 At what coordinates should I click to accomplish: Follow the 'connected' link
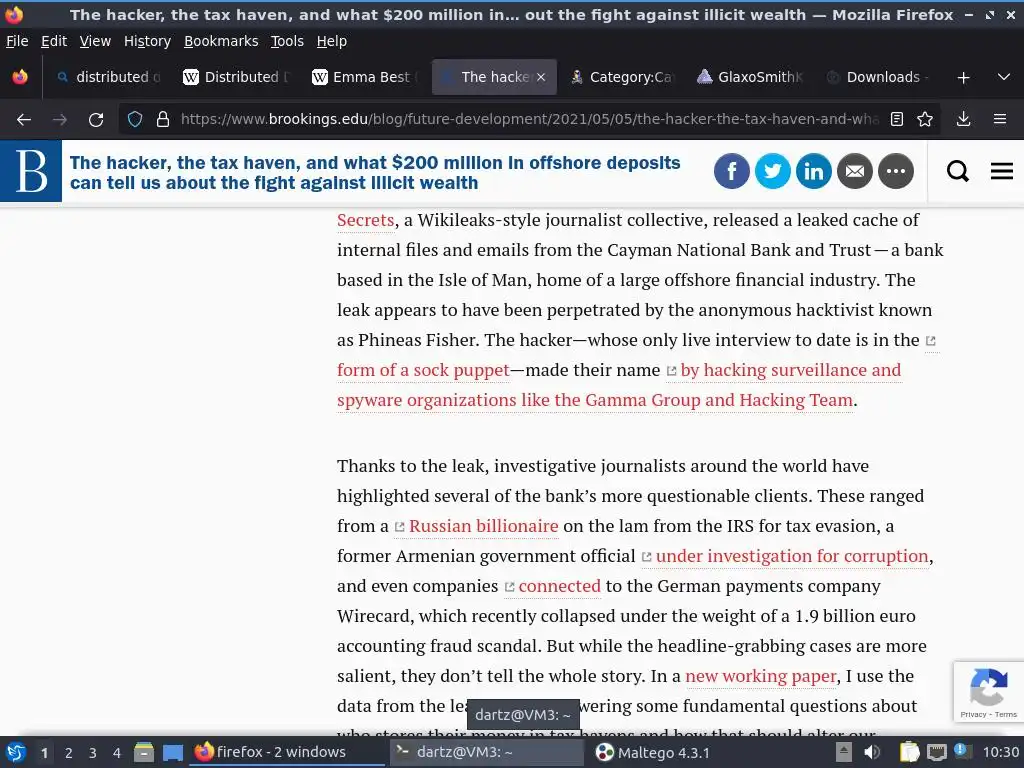559,586
